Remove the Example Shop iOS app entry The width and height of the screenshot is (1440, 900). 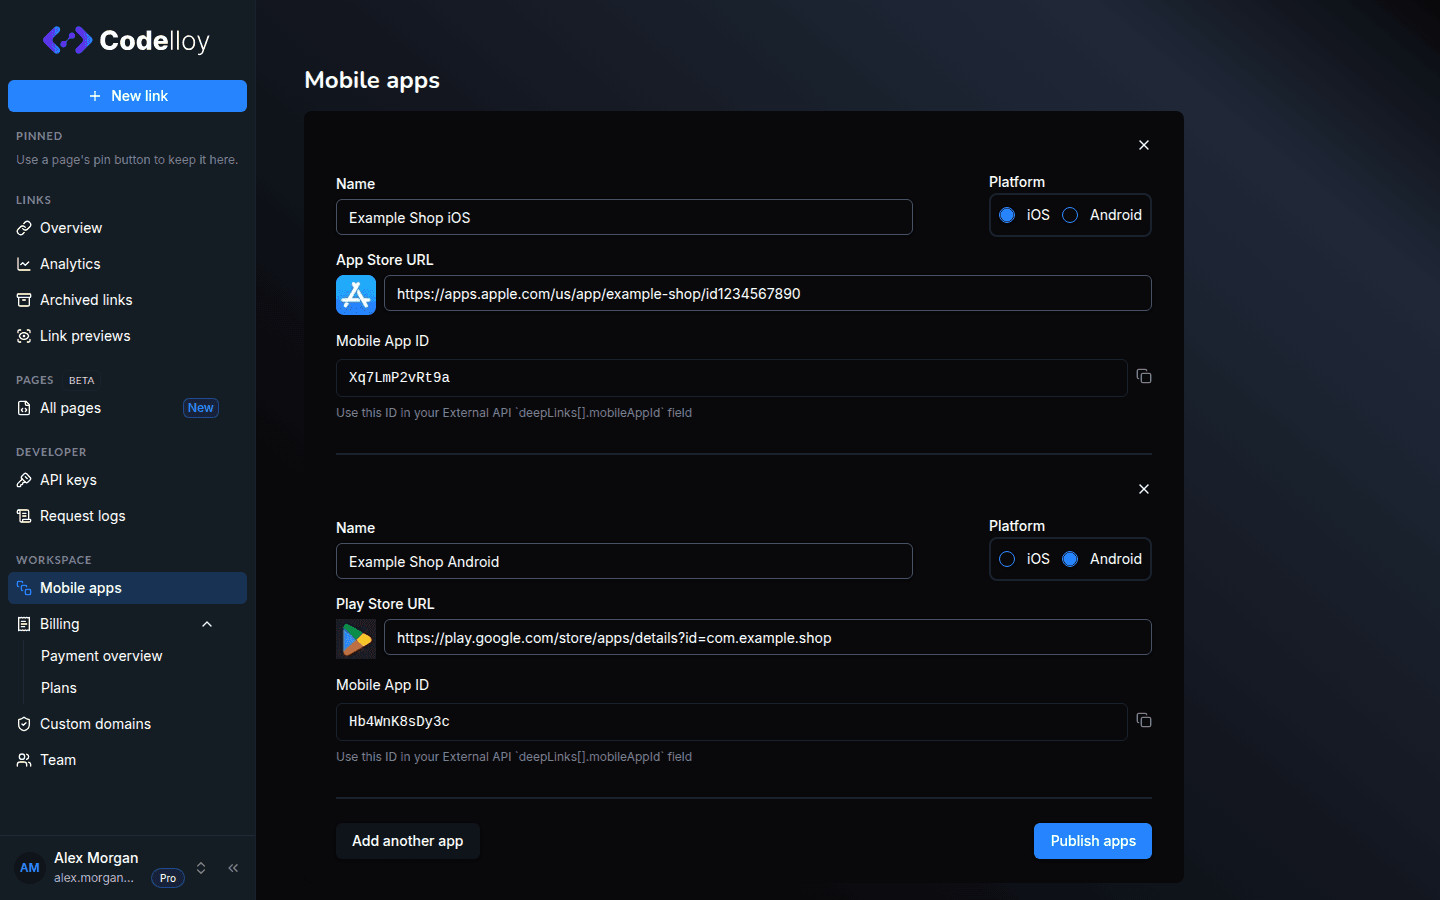tap(1144, 145)
